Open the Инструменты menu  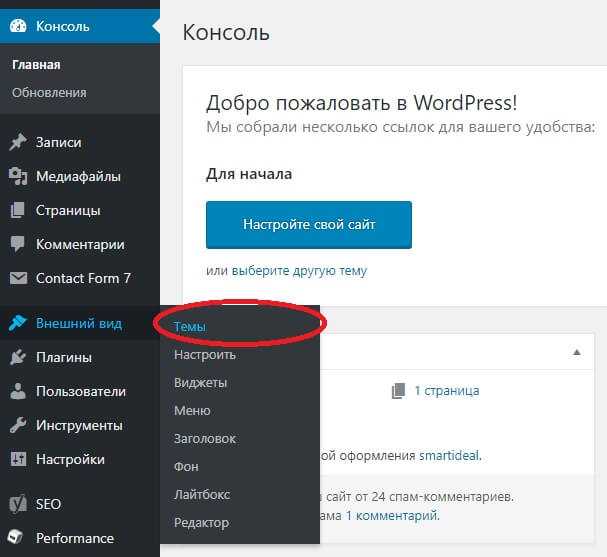point(80,425)
